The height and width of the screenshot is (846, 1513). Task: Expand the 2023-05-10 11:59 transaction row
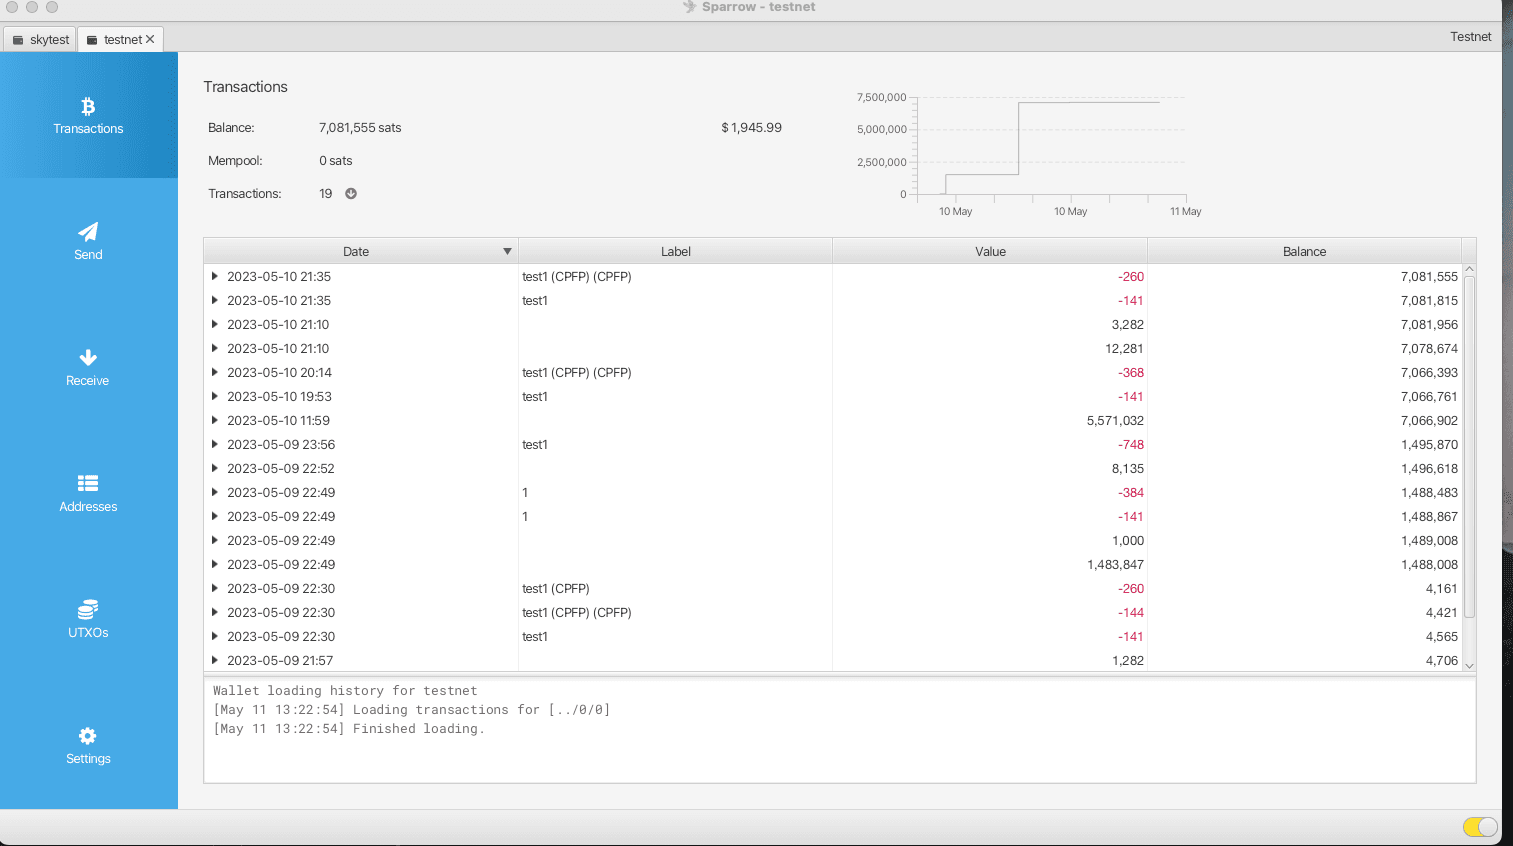point(214,420)
